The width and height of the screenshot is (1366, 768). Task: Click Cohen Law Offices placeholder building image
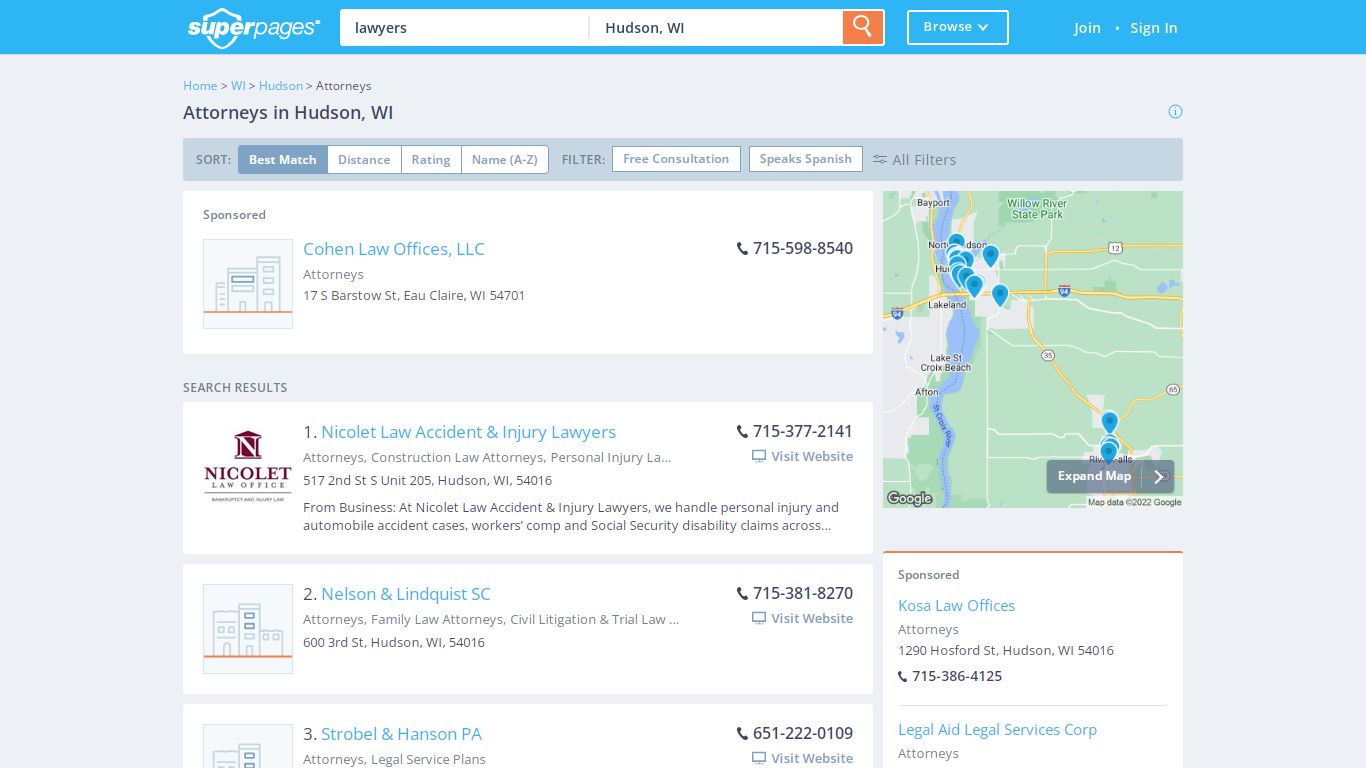(x=248, y=284)
